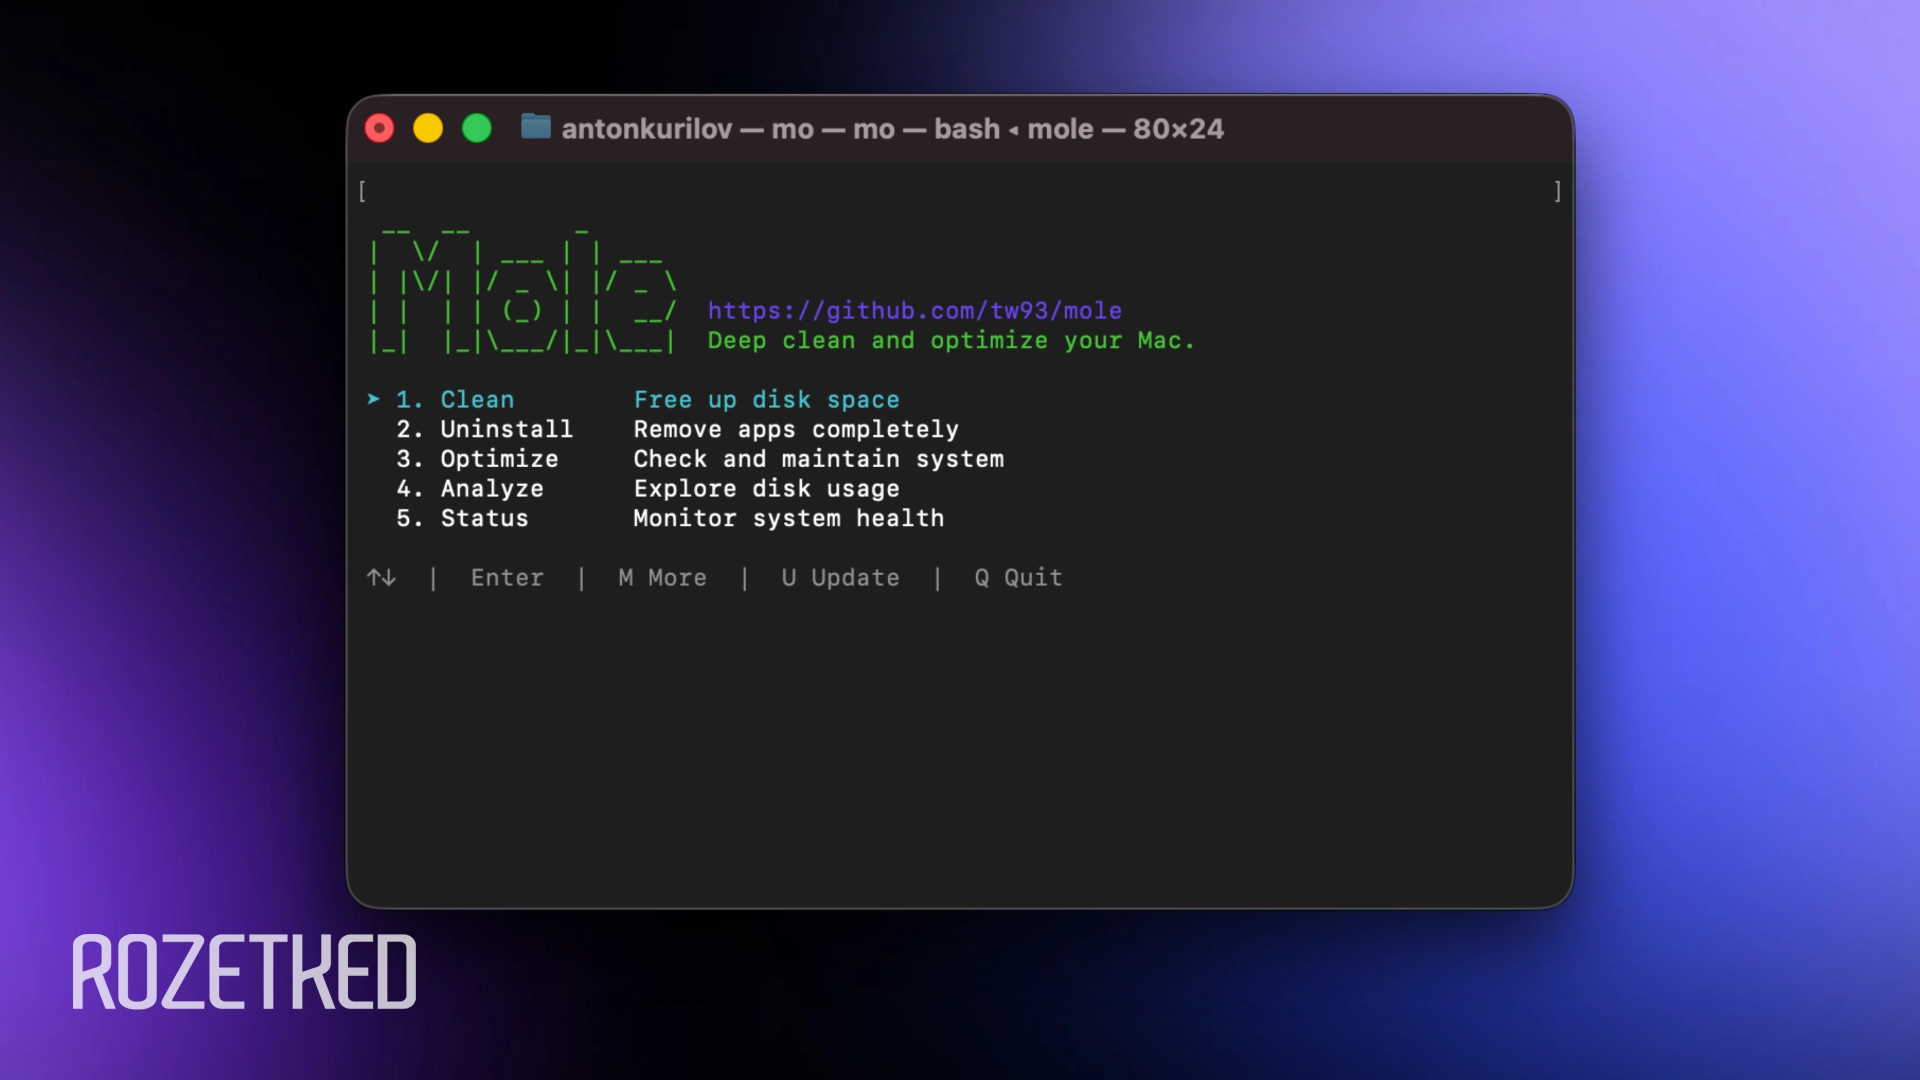Click the Enter shortcut label
The width and height of the screenshot is (1920, 1080).
point(507,578)
